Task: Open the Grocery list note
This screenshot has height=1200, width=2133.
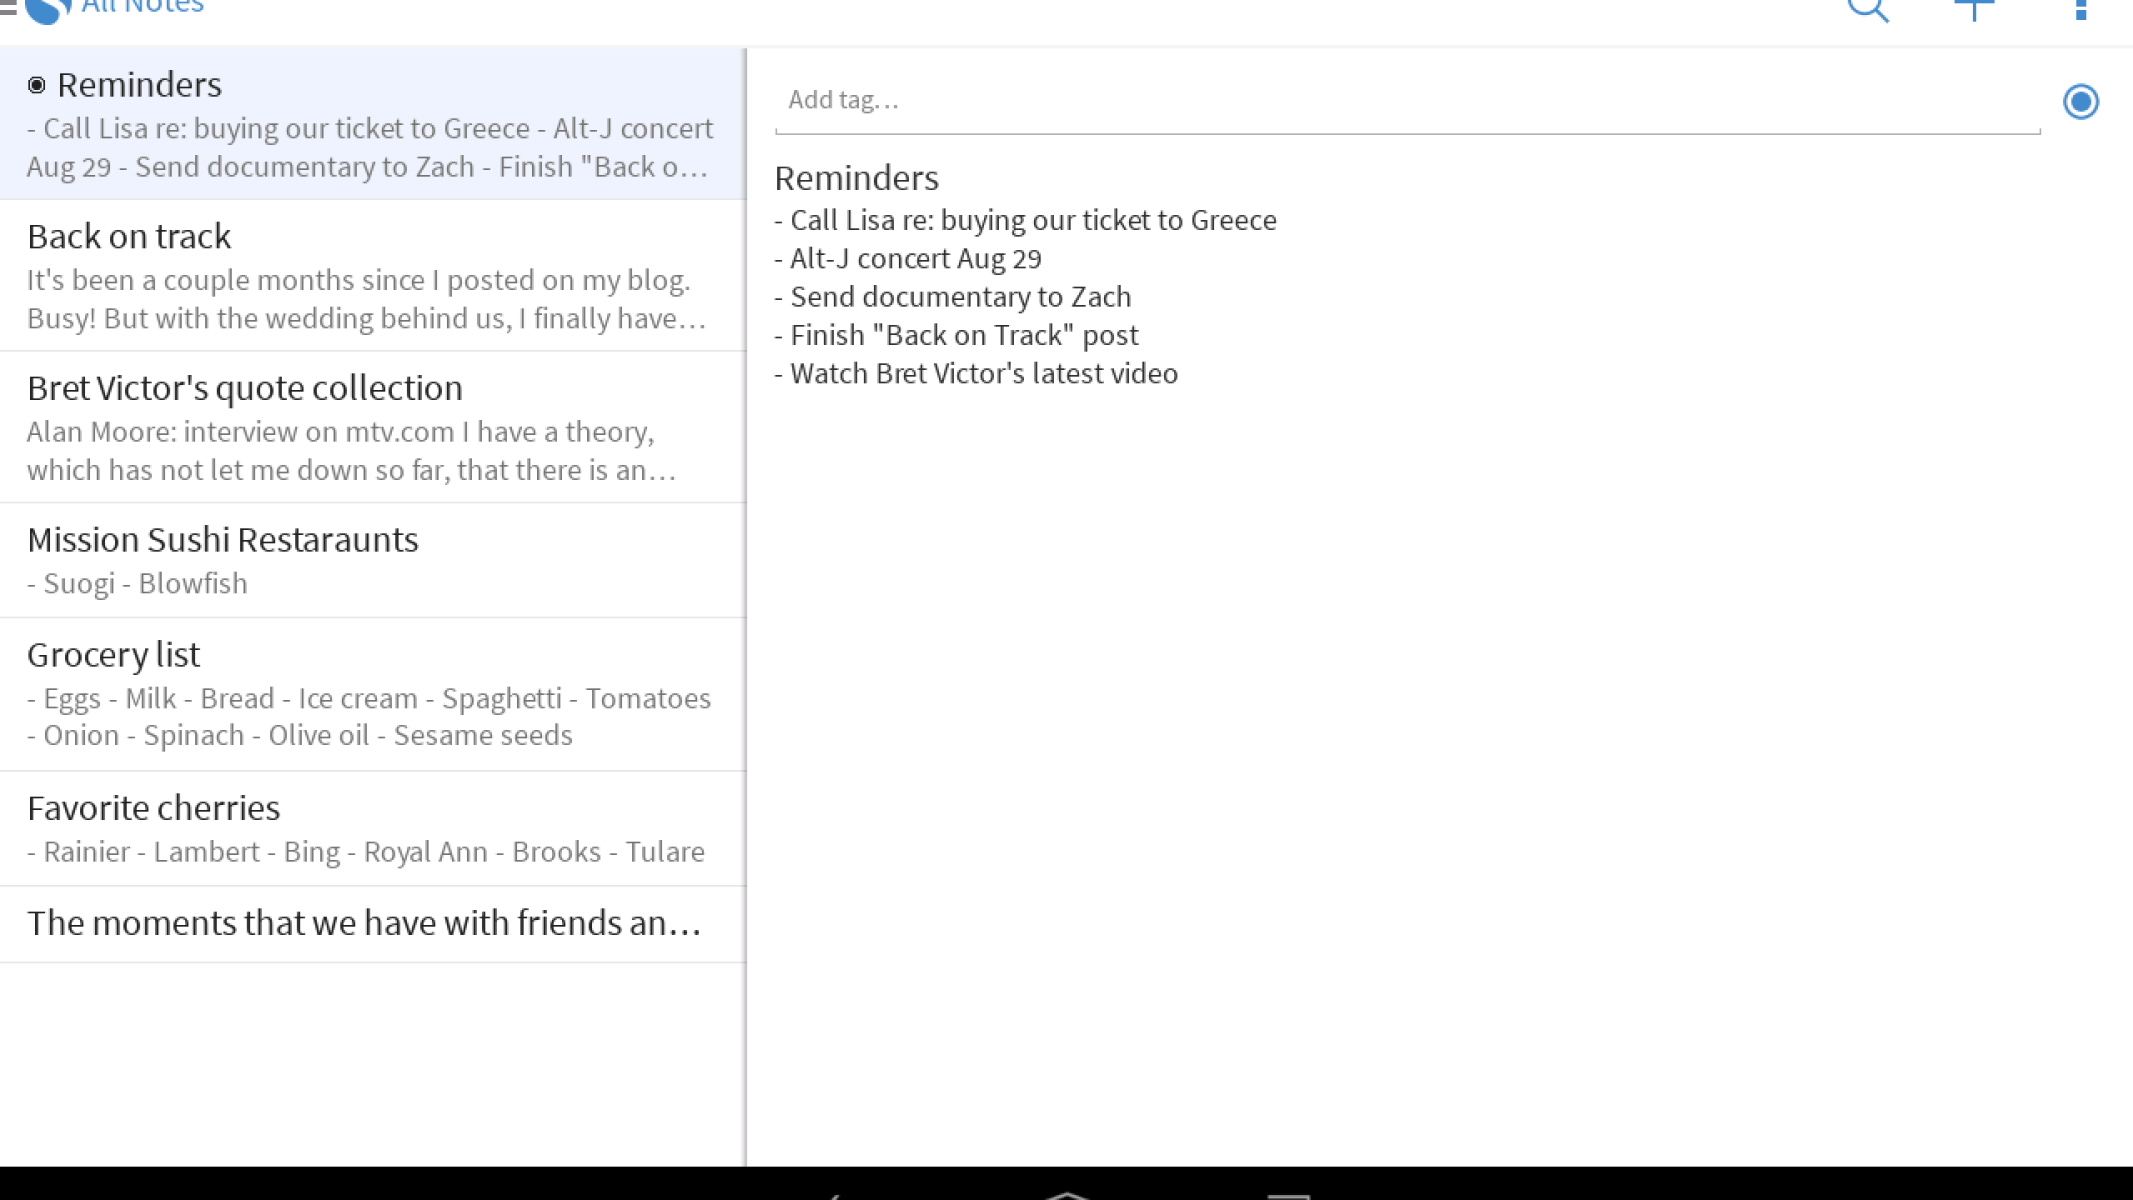Action: [x=372, y=694]
